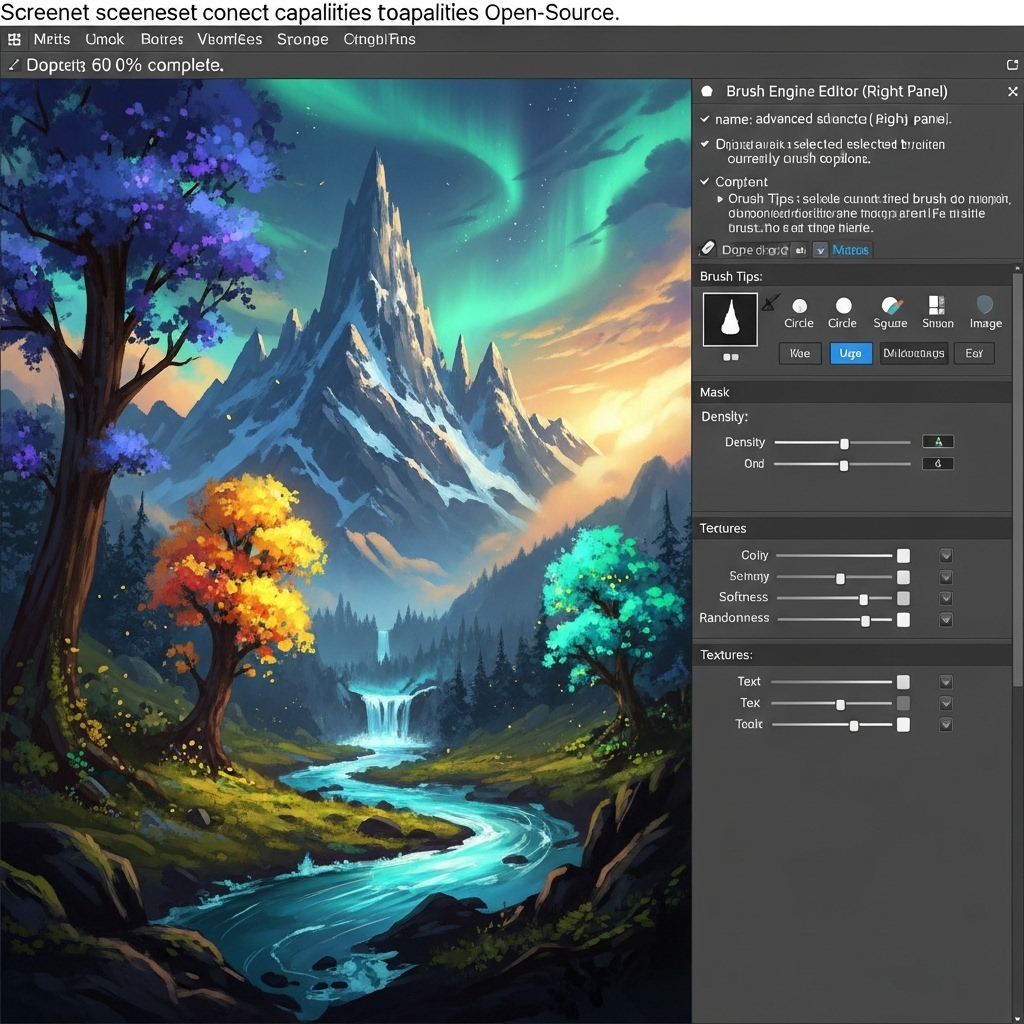Select the cone-shaped brush tip thumbnail
This screenshot has height=1024, width=1024.
[x=730, y=319]
